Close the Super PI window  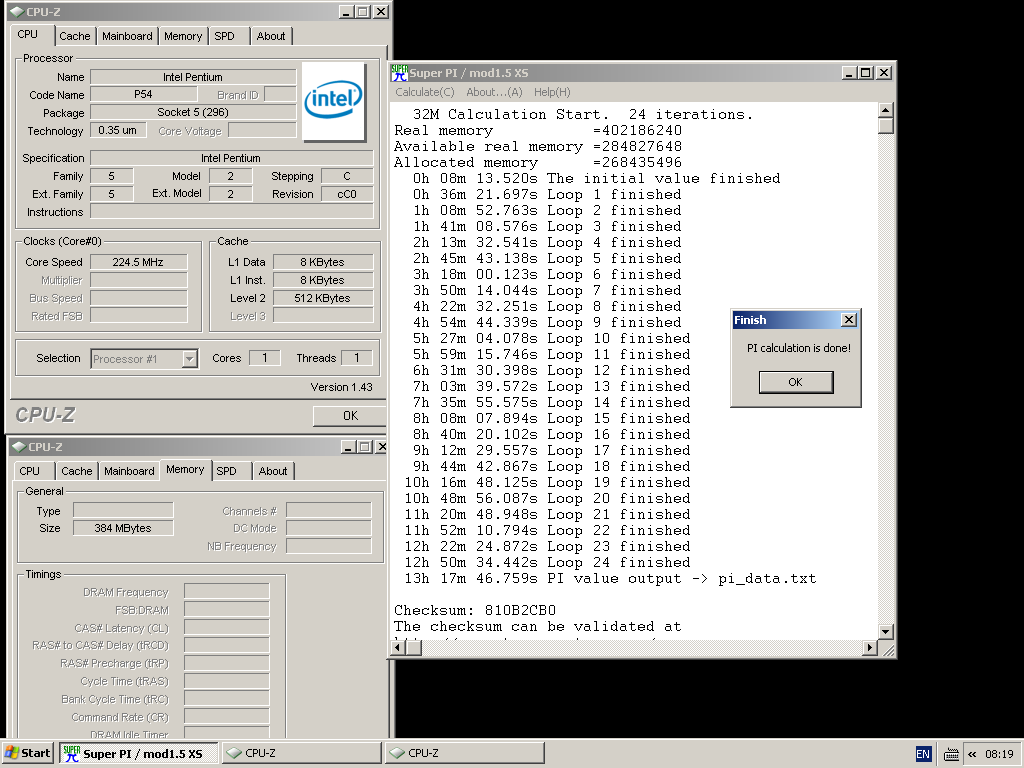[884, 72]
